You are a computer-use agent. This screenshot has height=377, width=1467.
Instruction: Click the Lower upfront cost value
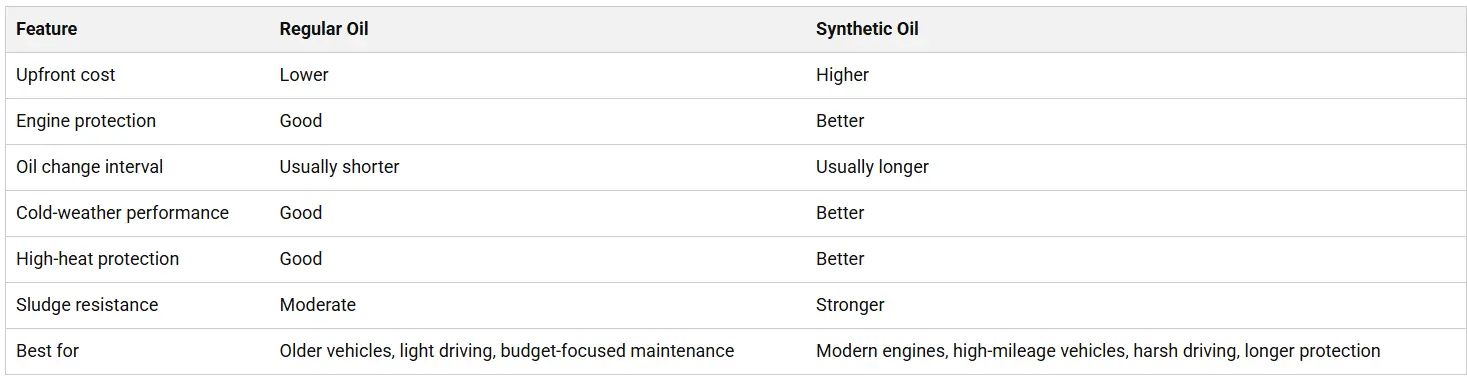304,75
